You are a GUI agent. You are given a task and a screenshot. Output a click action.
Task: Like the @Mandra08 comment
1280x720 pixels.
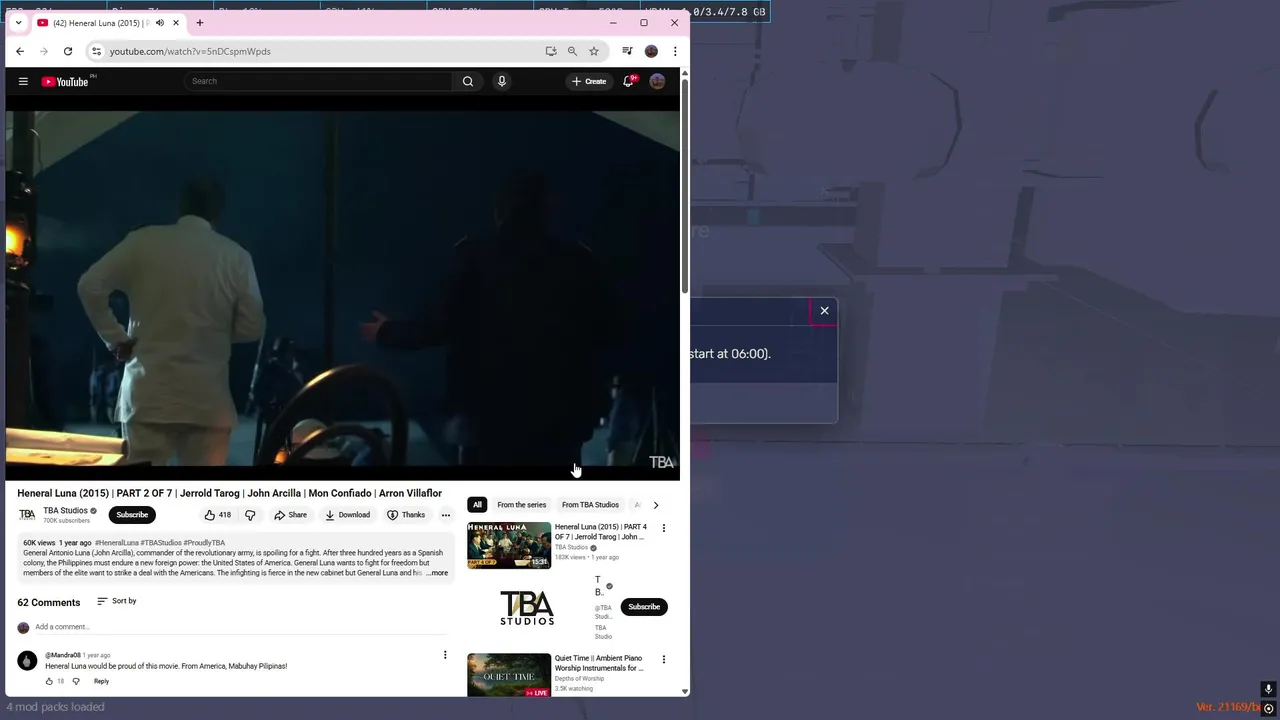click(x=49, y=681)
